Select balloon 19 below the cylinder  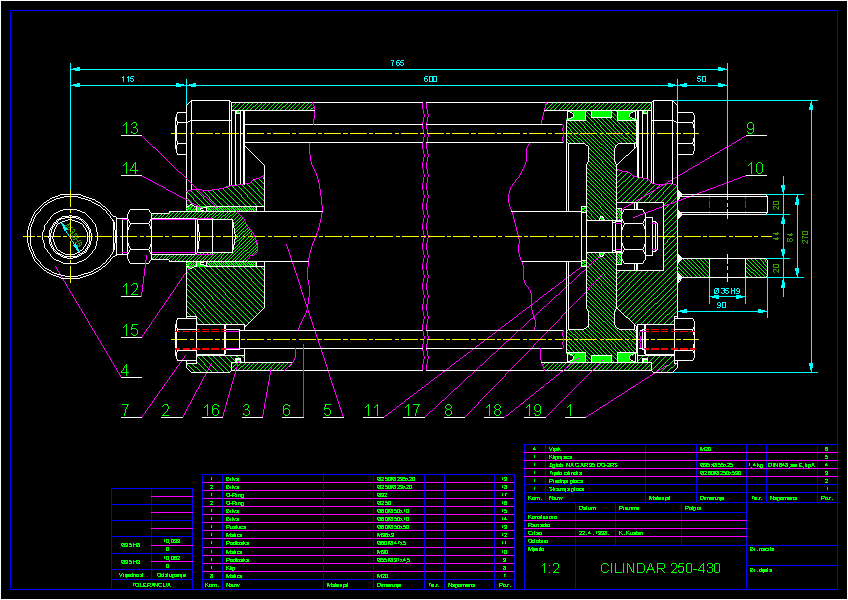(534, 409)
